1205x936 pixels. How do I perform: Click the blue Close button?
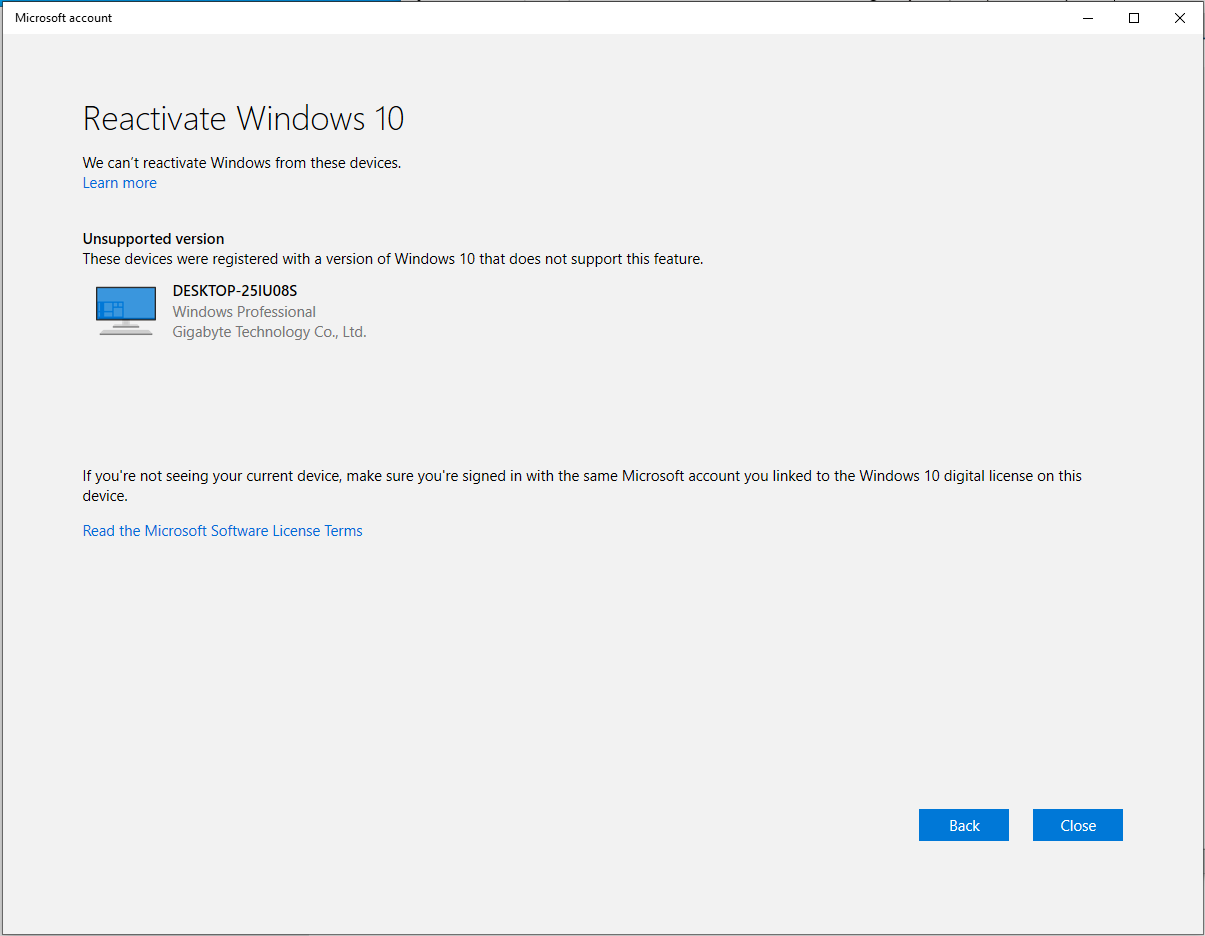1078,825
